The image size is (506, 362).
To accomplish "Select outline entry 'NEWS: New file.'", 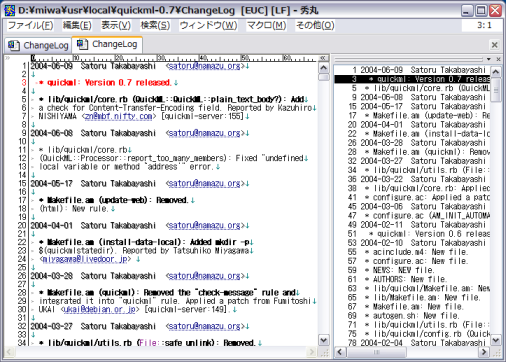I will (x=402, y=270).
